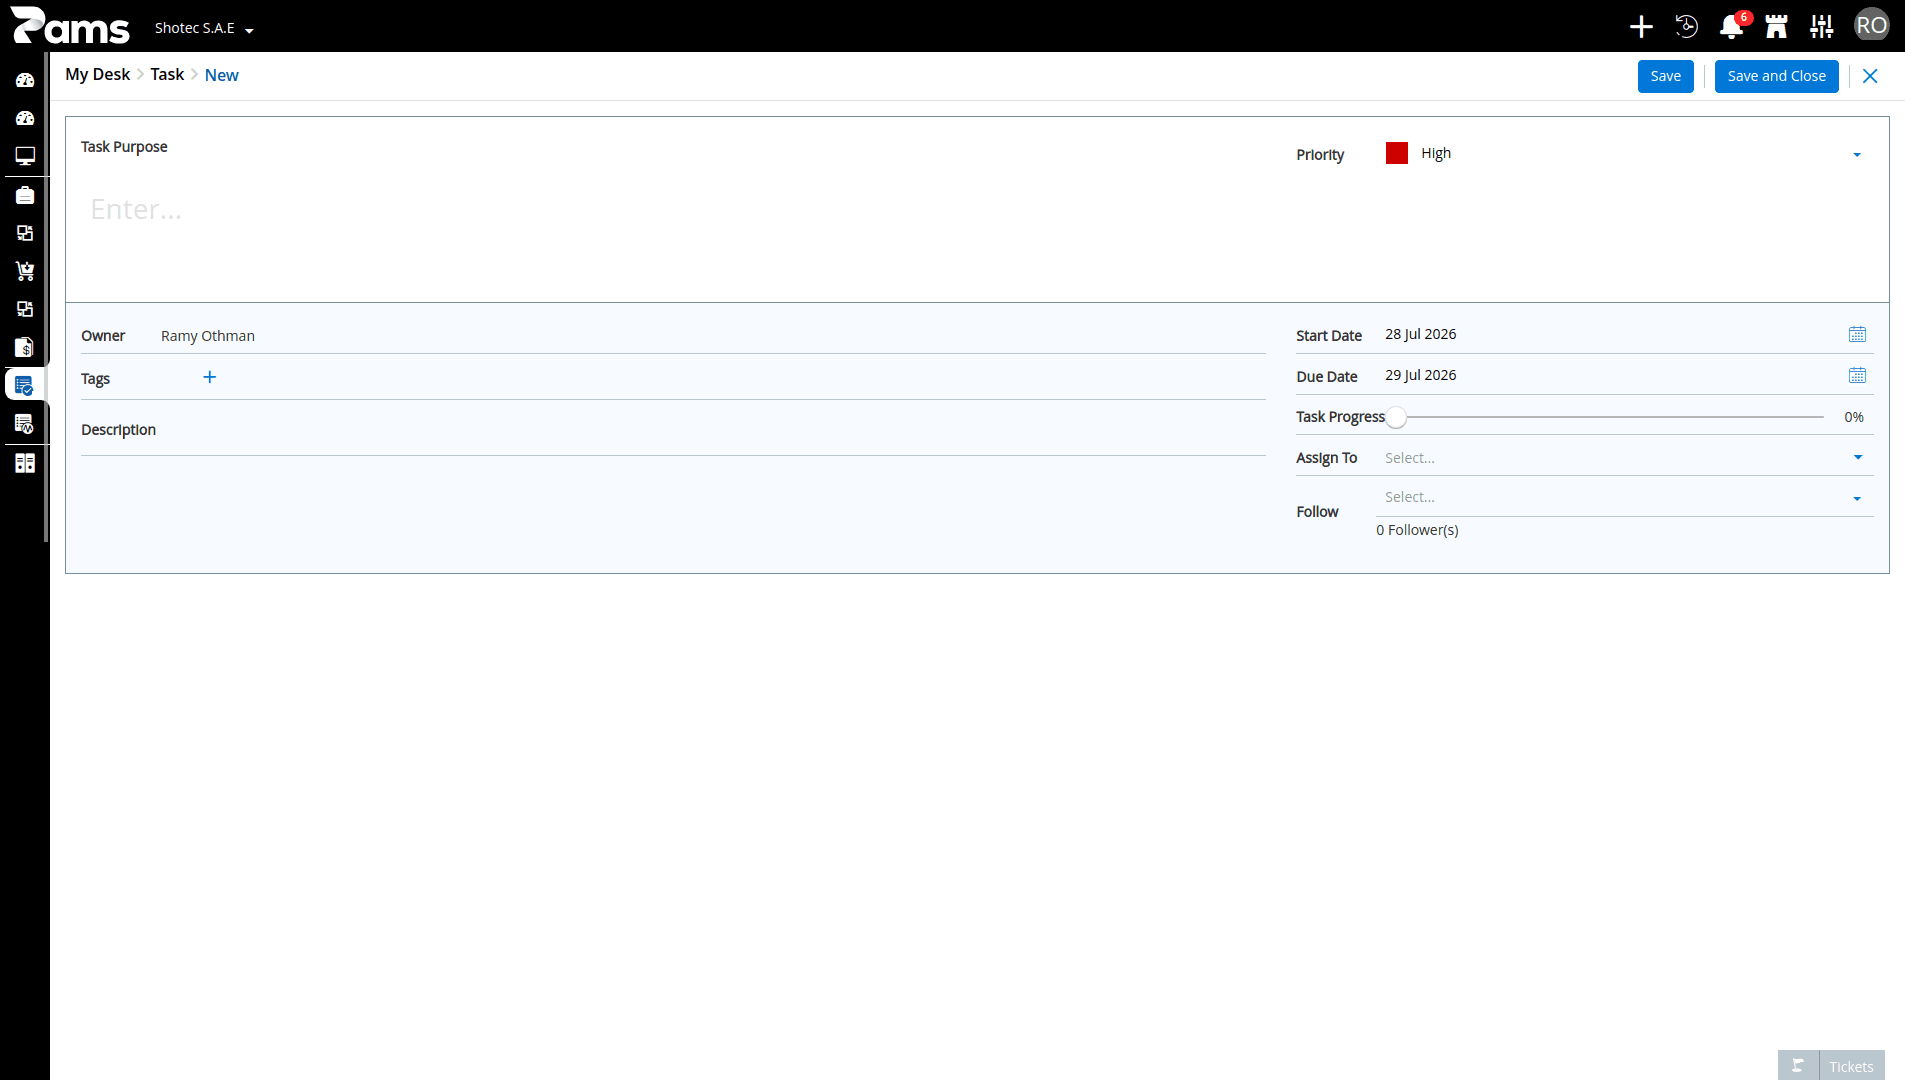Open the gauge icon just above monitor icon

[25, 118]
